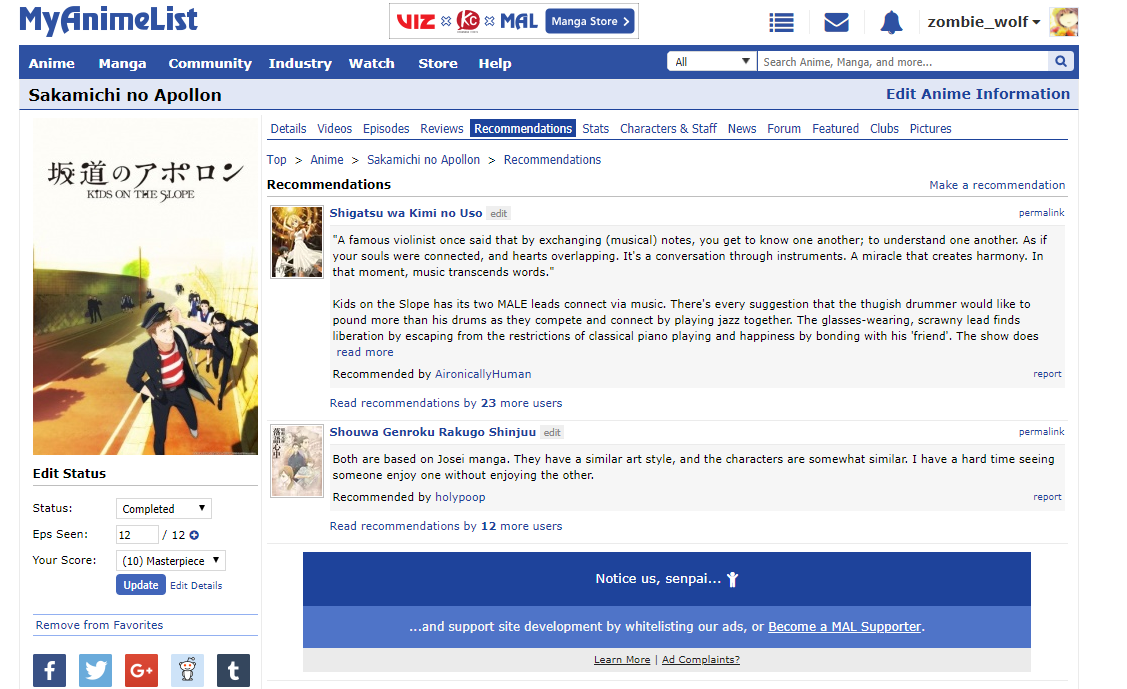Screen dimensions: 1127x689
Task: Open messages envelope icon
Action: tap(836, 22)
